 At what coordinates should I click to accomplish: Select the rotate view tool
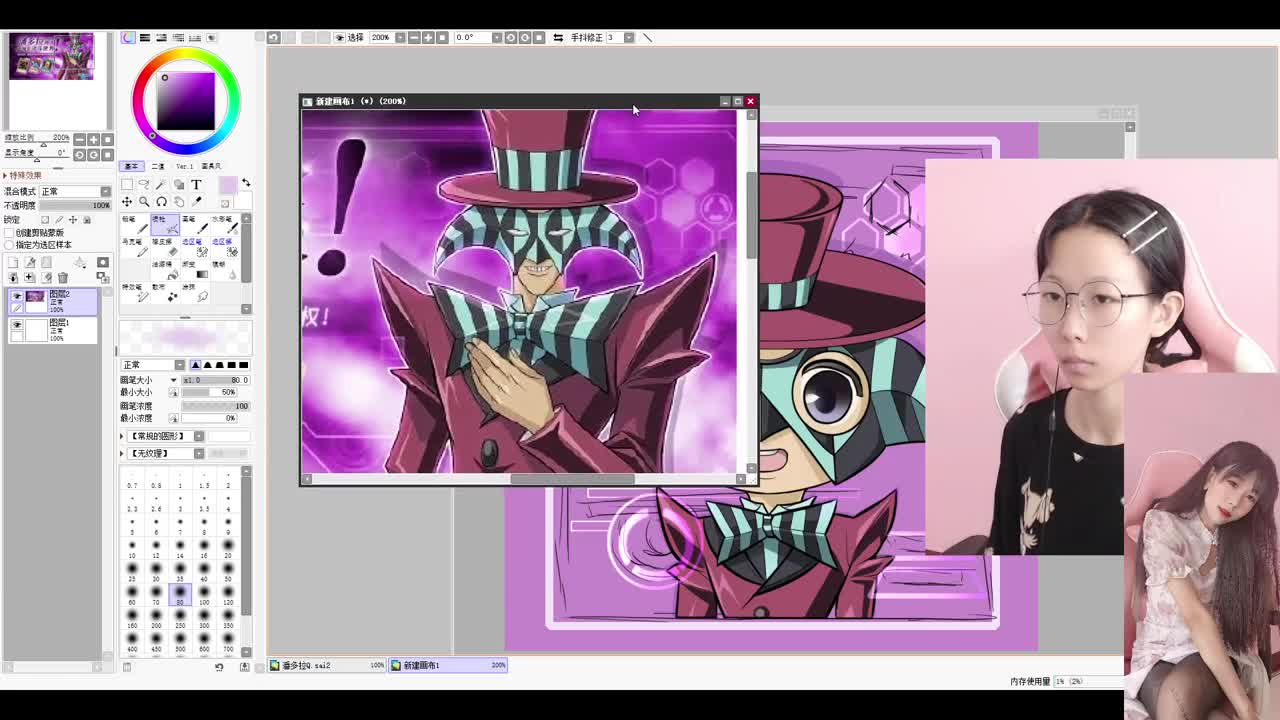coord(161,202)
